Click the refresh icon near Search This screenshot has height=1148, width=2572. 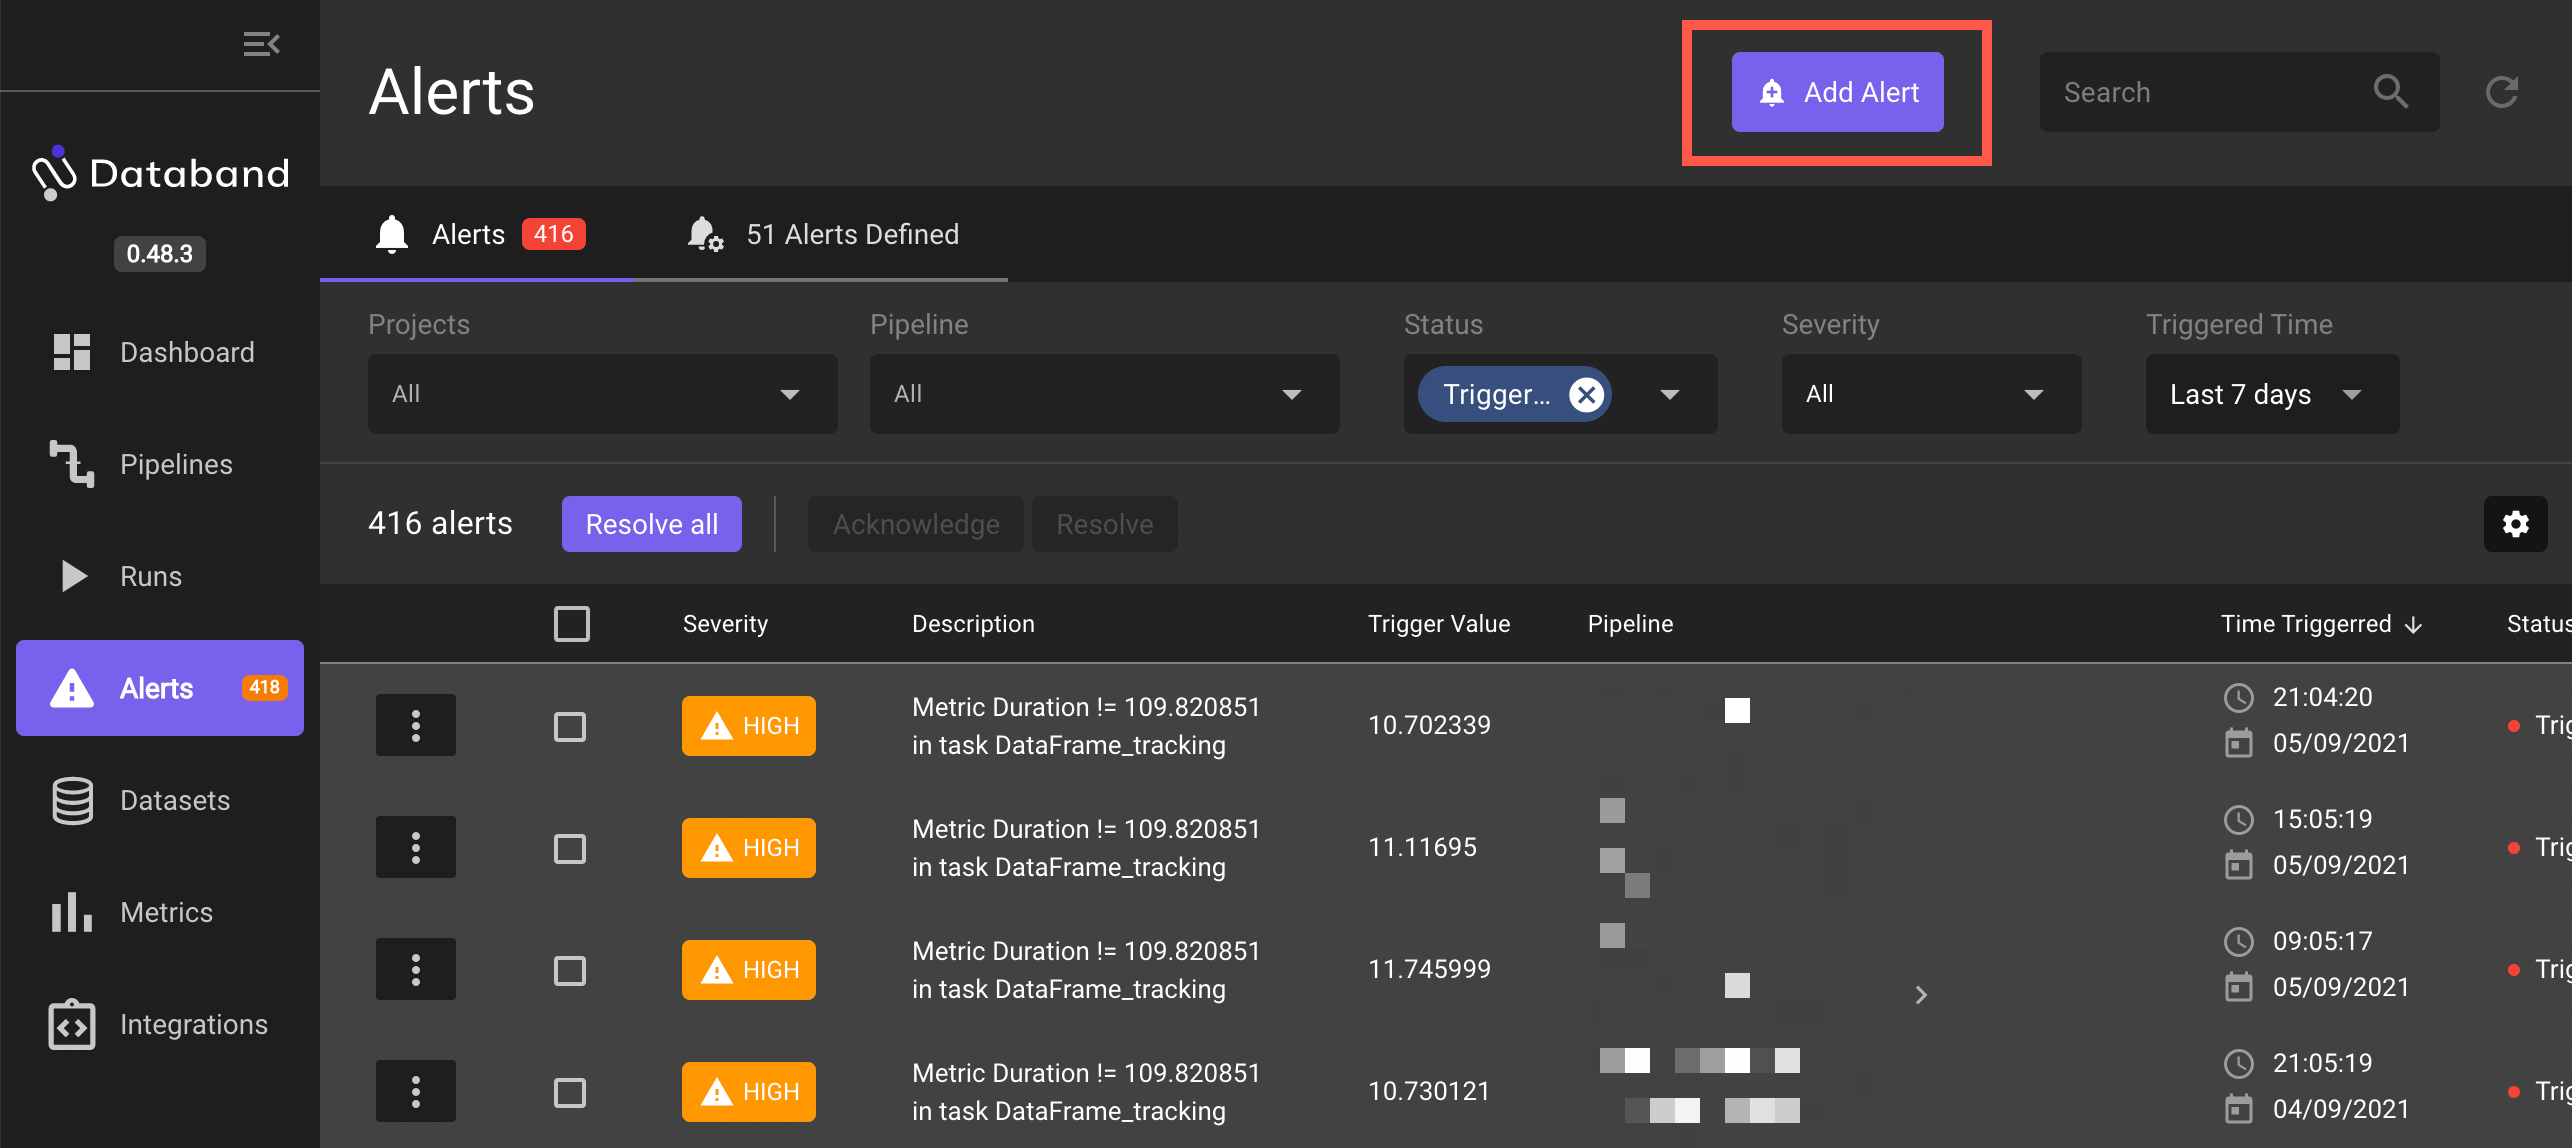(2502, 92)
